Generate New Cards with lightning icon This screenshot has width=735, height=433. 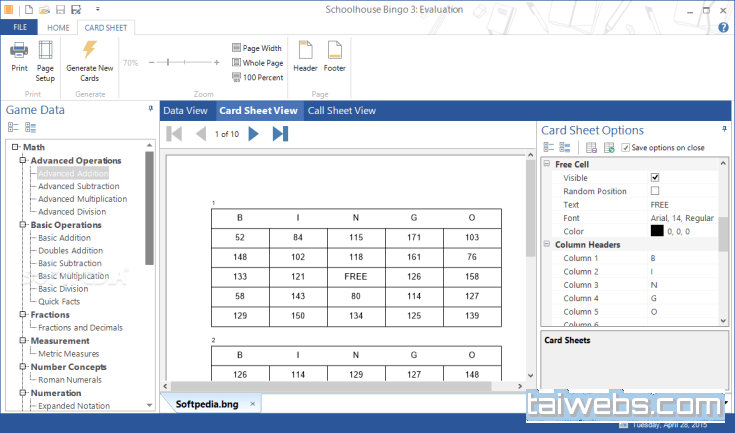tap(89, 60)
